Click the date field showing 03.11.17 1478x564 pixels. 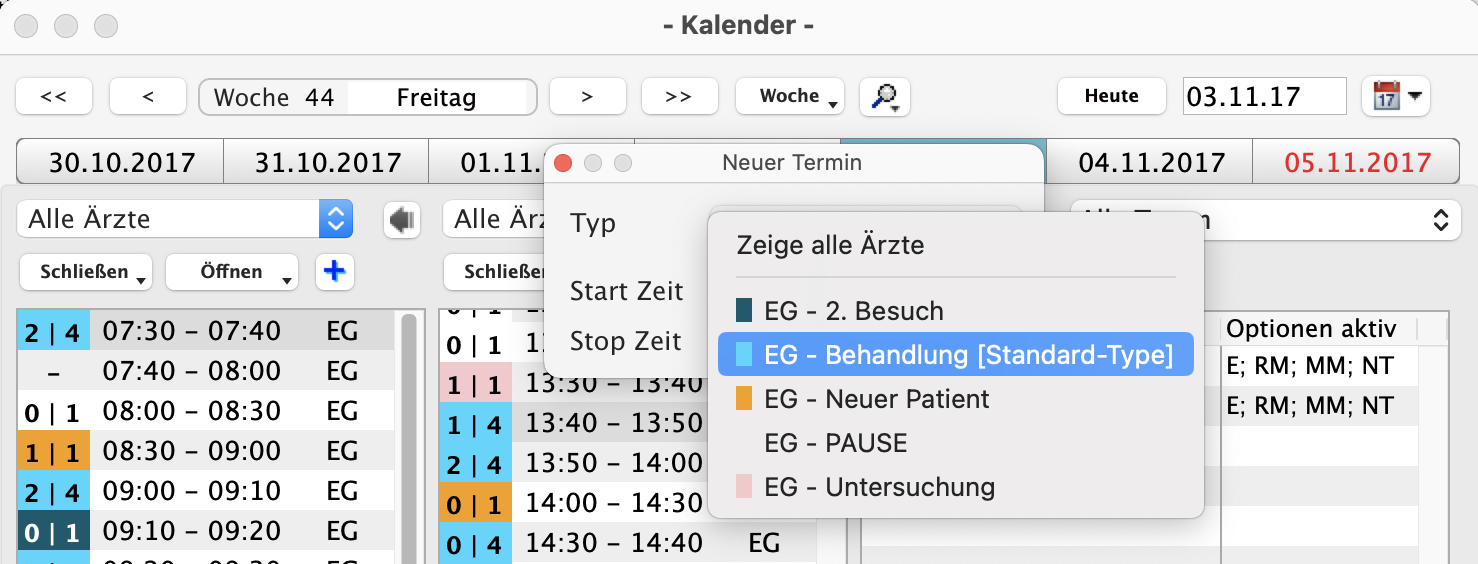[1264, 97]
